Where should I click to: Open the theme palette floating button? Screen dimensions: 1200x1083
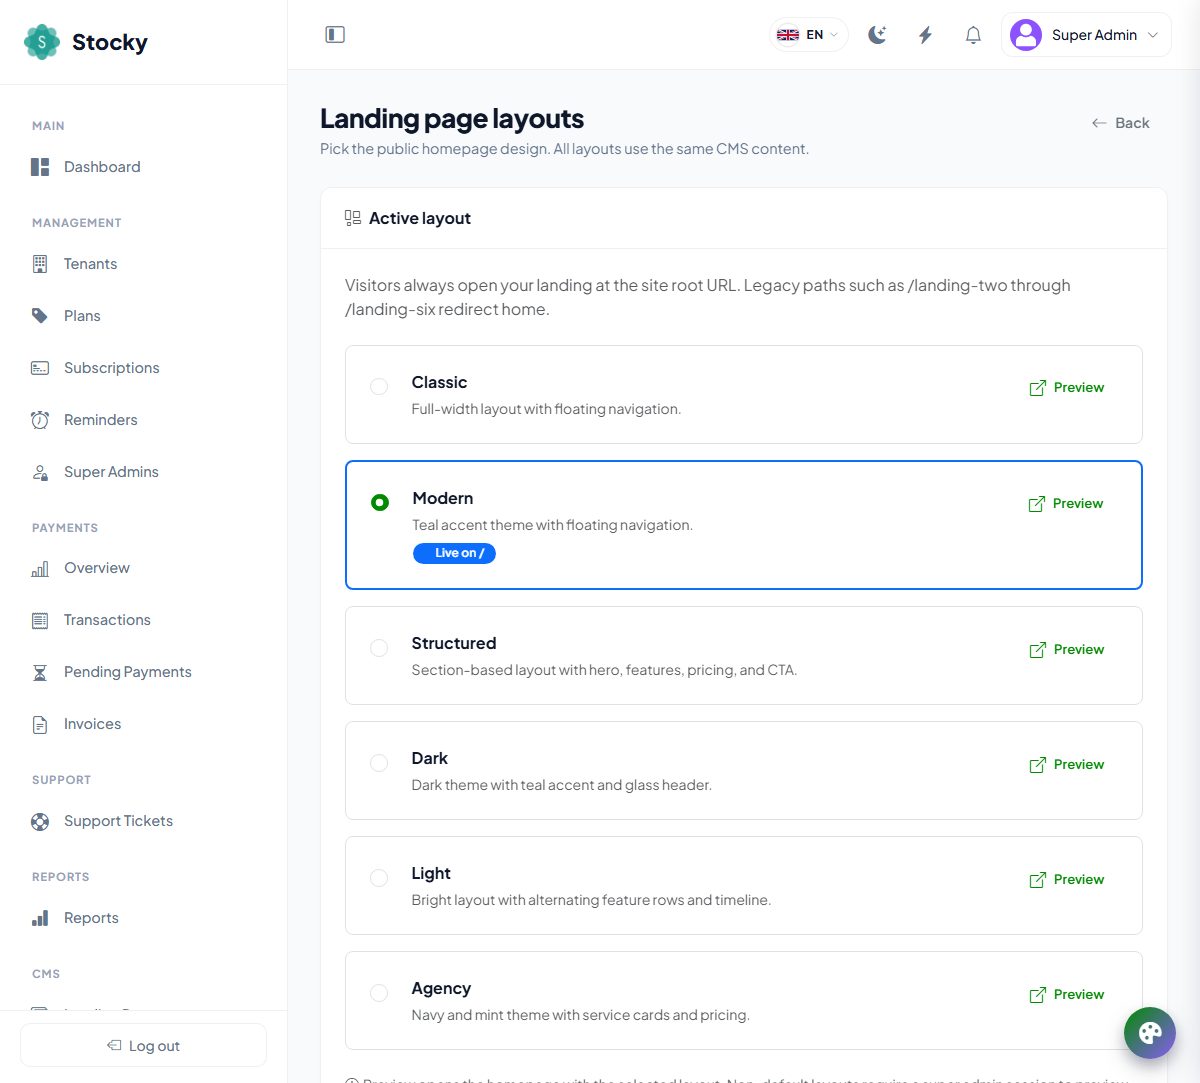click(1150, 1032)
